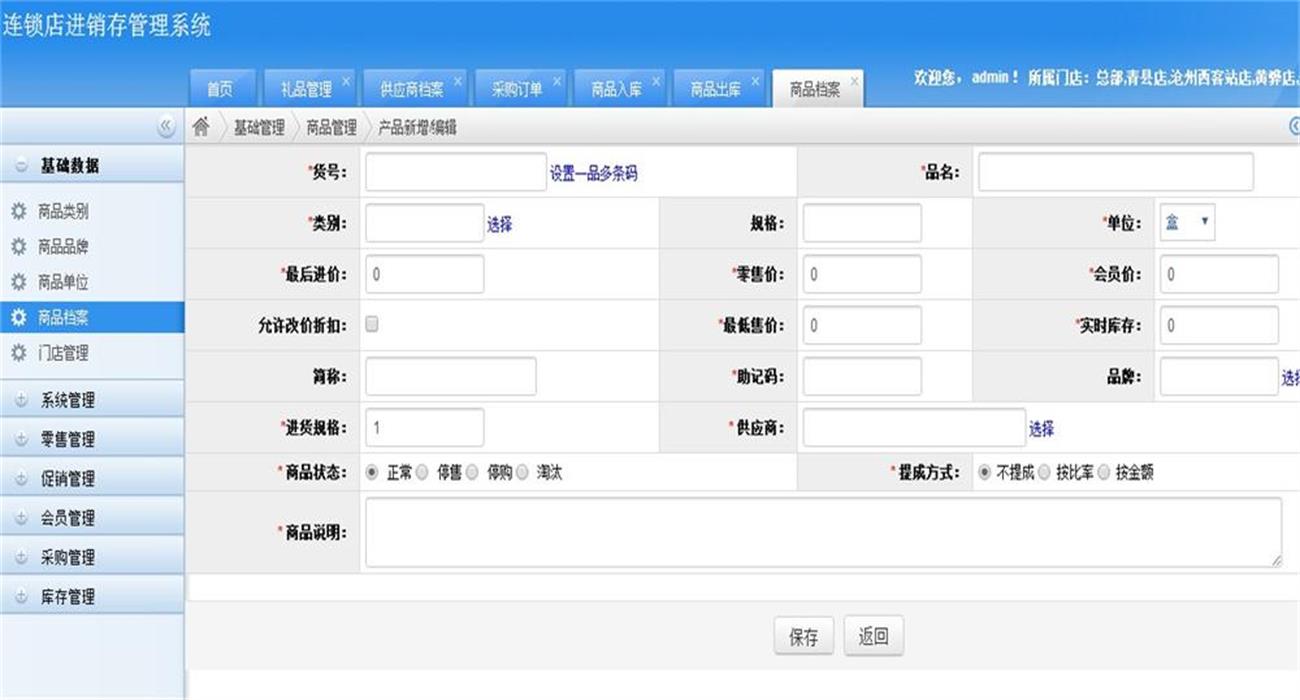Switch to the 首页 tab
Viewport: 1300px width, 700px height.
(220, 89)
